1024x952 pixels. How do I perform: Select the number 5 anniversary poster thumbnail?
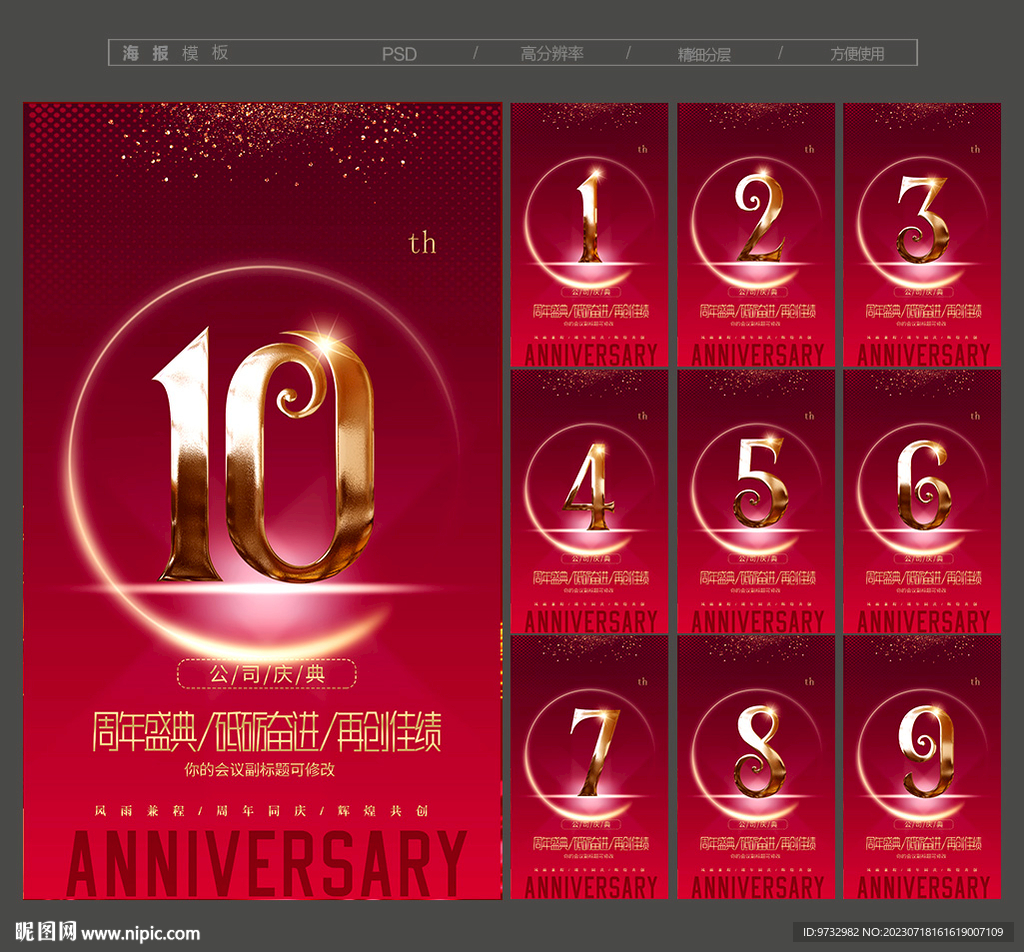[756, 501]
